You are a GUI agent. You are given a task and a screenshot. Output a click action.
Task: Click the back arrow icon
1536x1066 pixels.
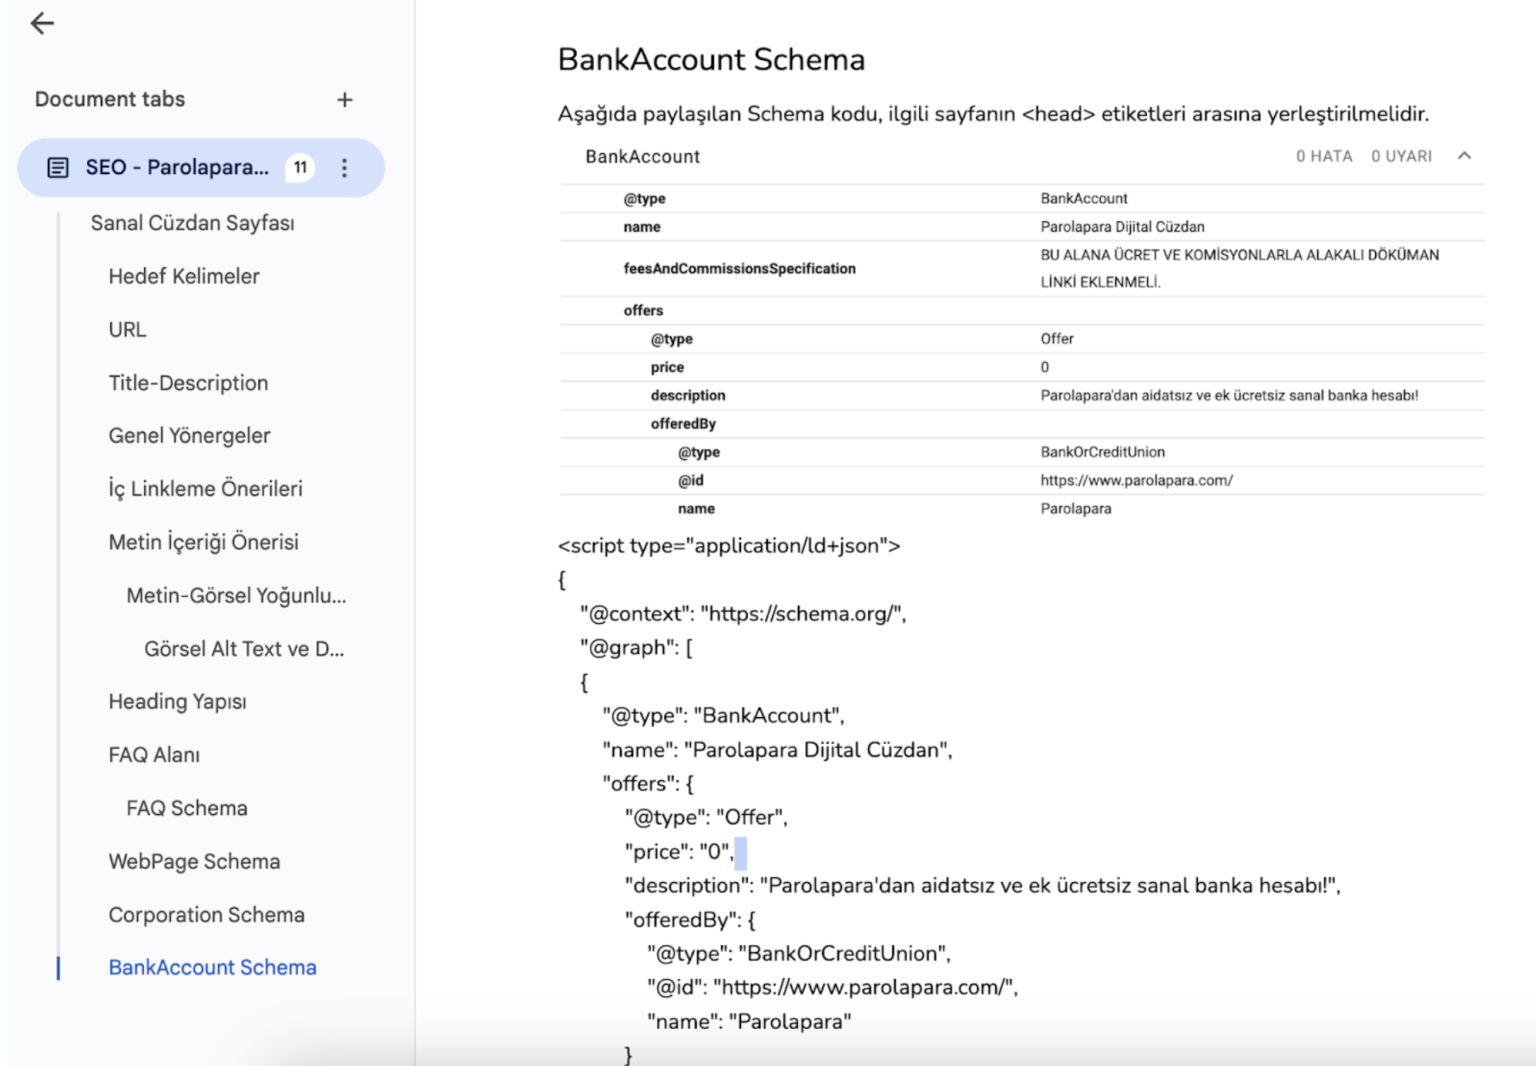[42, 23]
